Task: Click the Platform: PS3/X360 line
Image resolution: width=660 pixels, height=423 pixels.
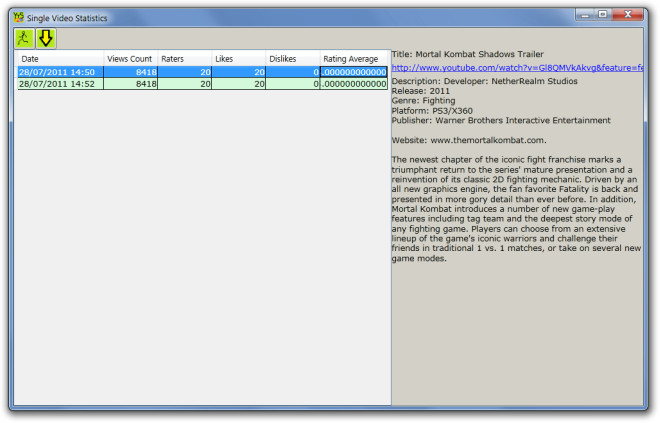Action: (432, 111)
